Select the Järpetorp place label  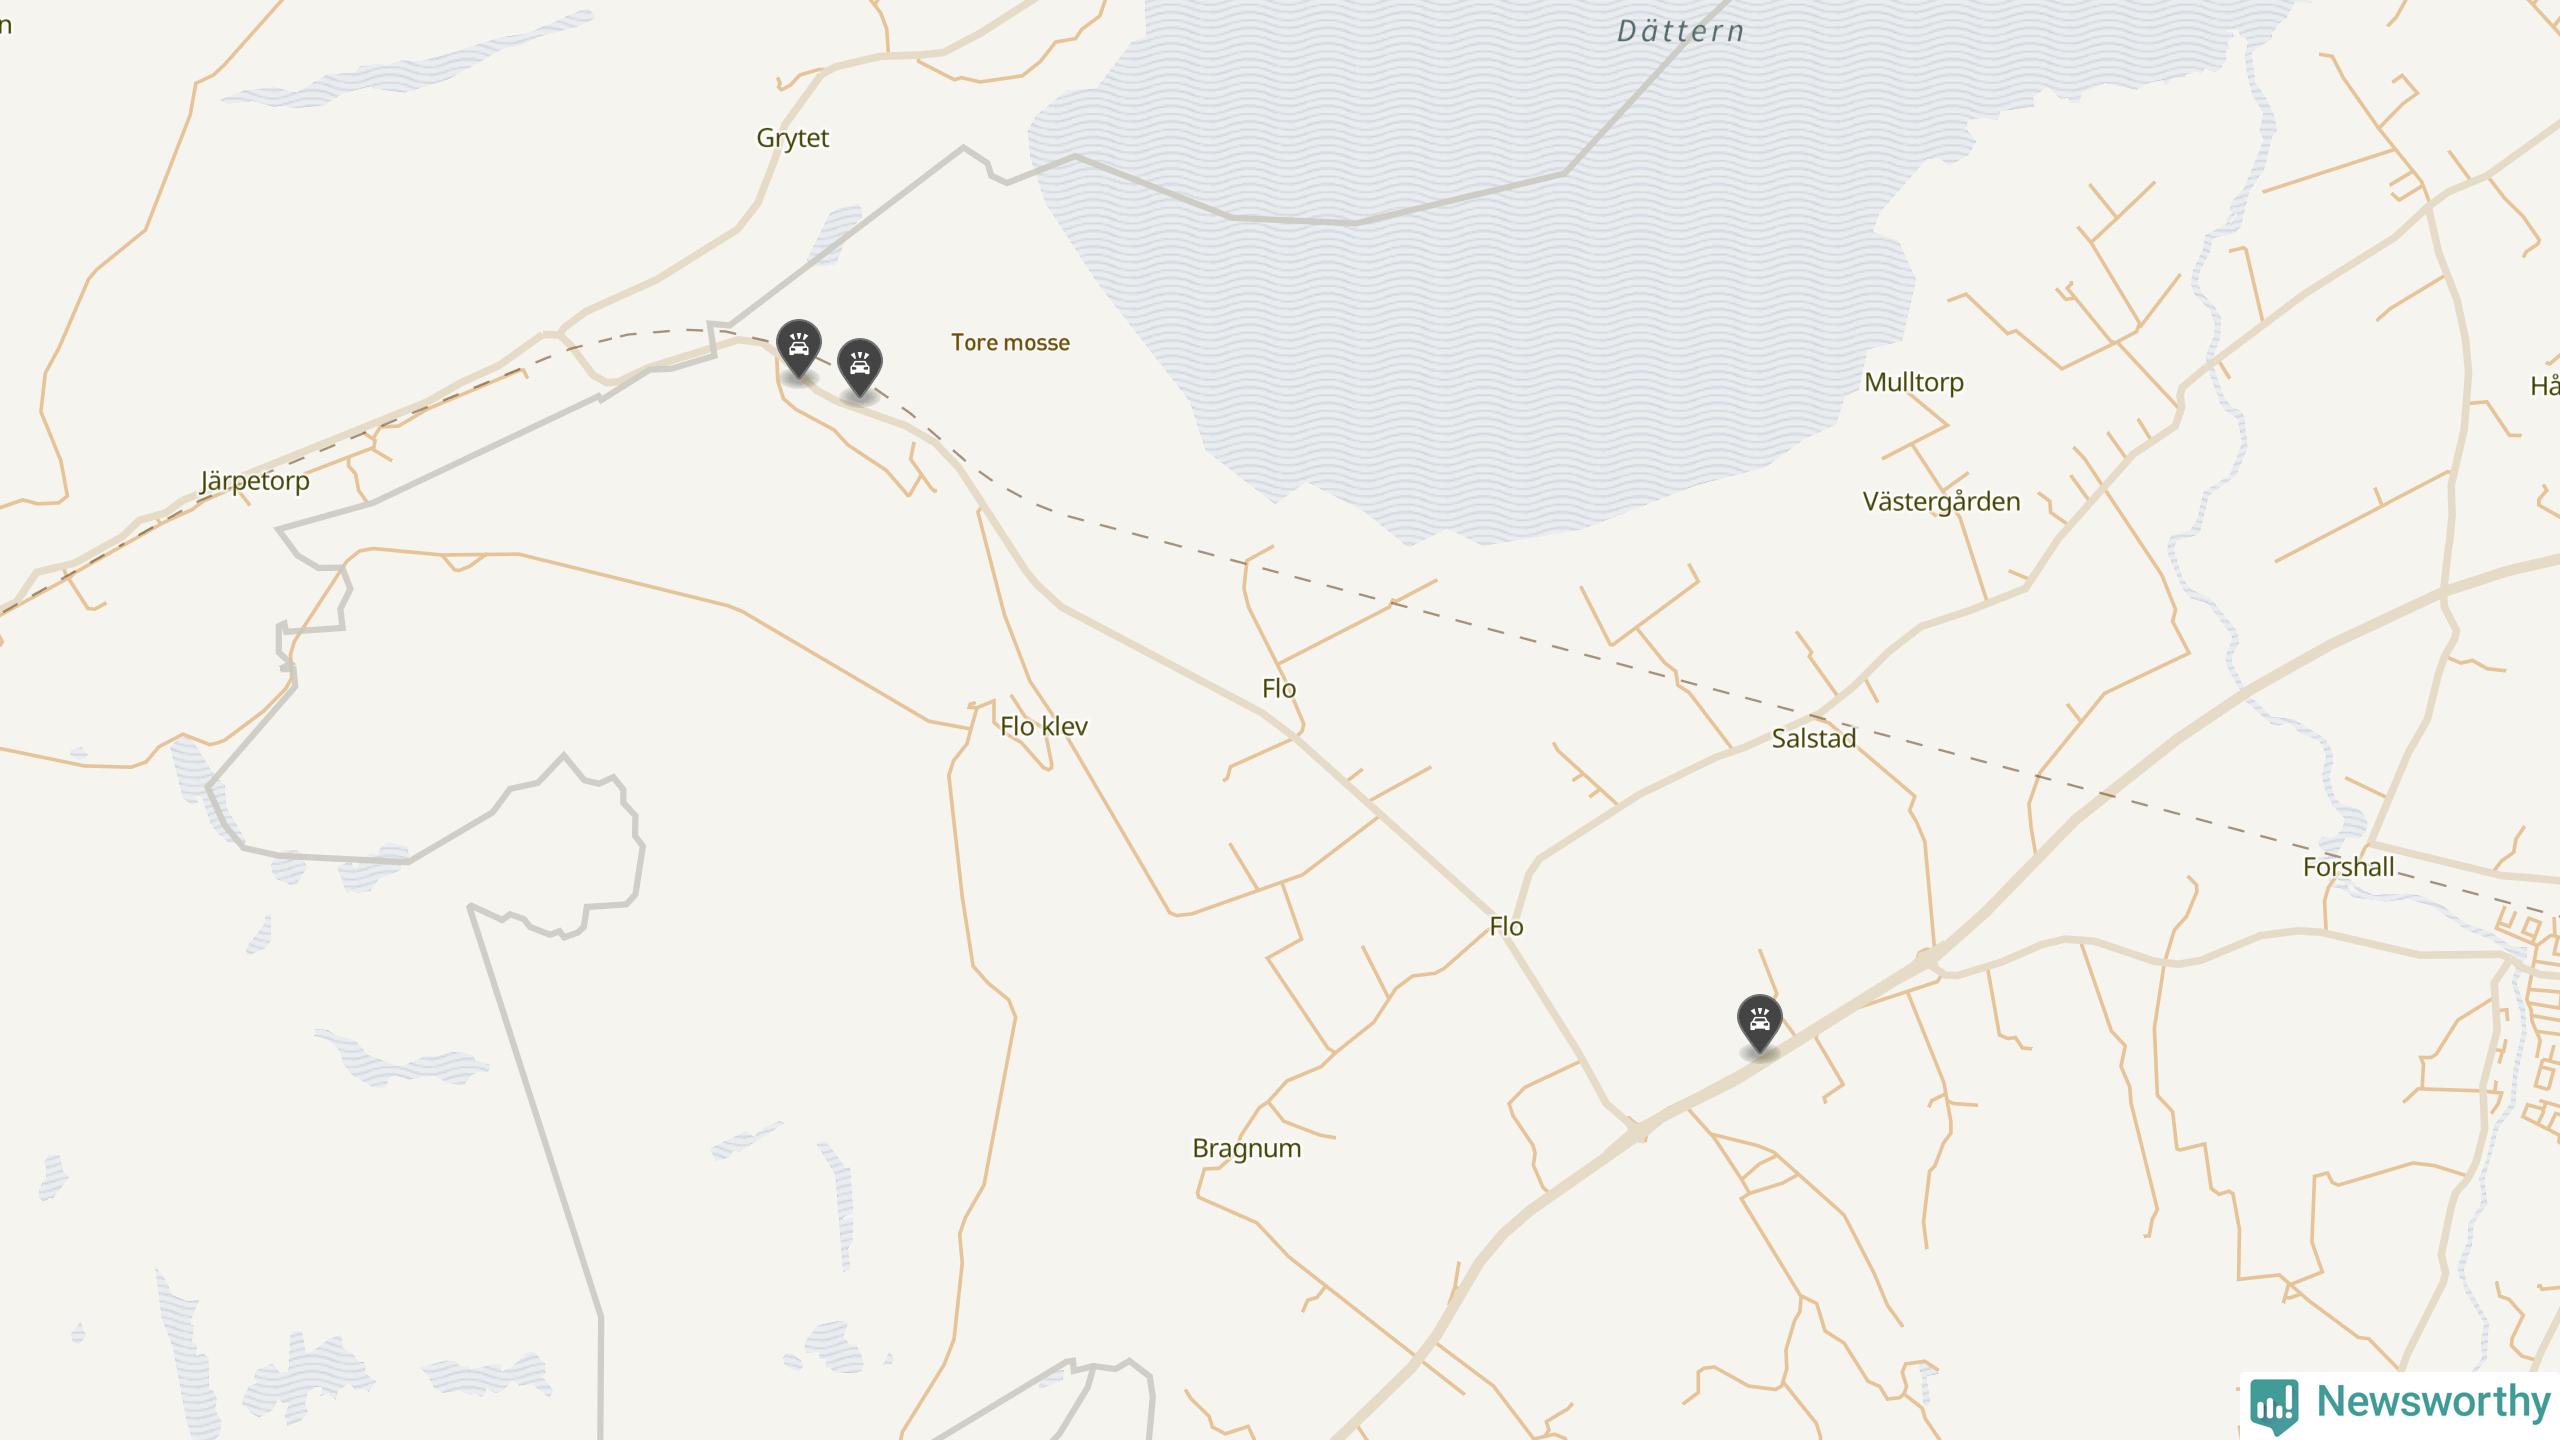255,481
